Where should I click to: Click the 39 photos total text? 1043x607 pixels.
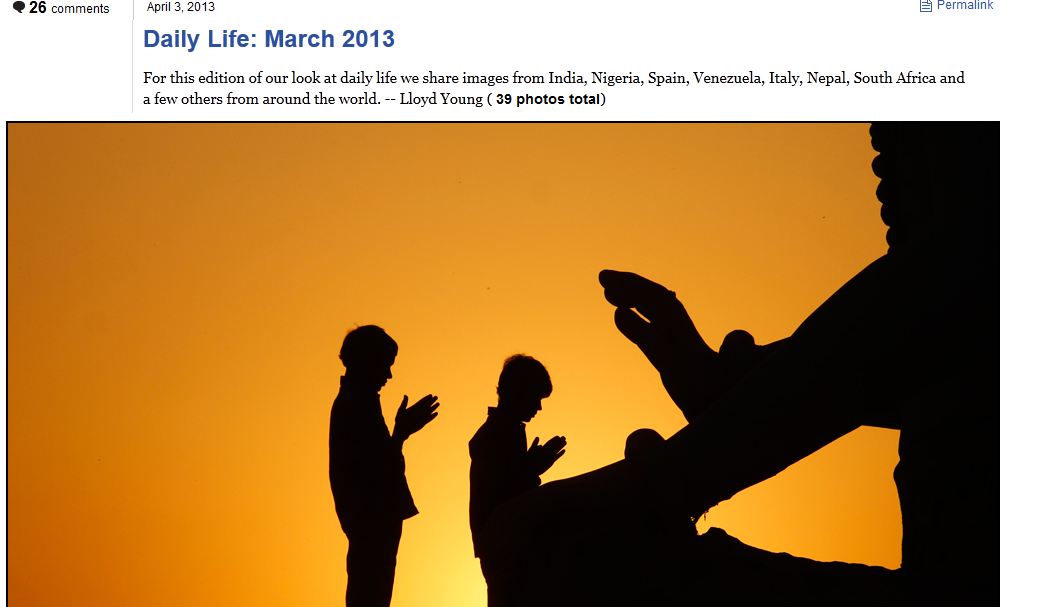pyautogui.click(x=548, y=99)
